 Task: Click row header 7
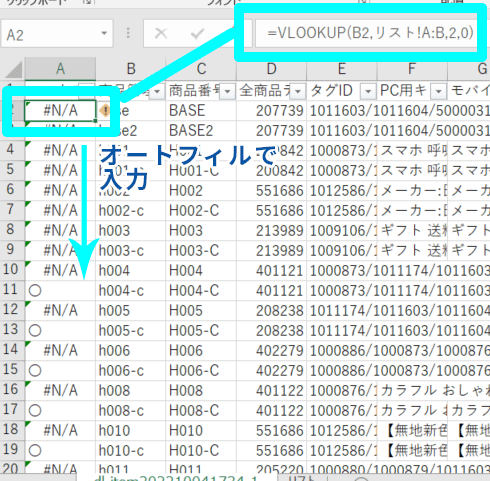pyautogui.click(x=12, y=211)
